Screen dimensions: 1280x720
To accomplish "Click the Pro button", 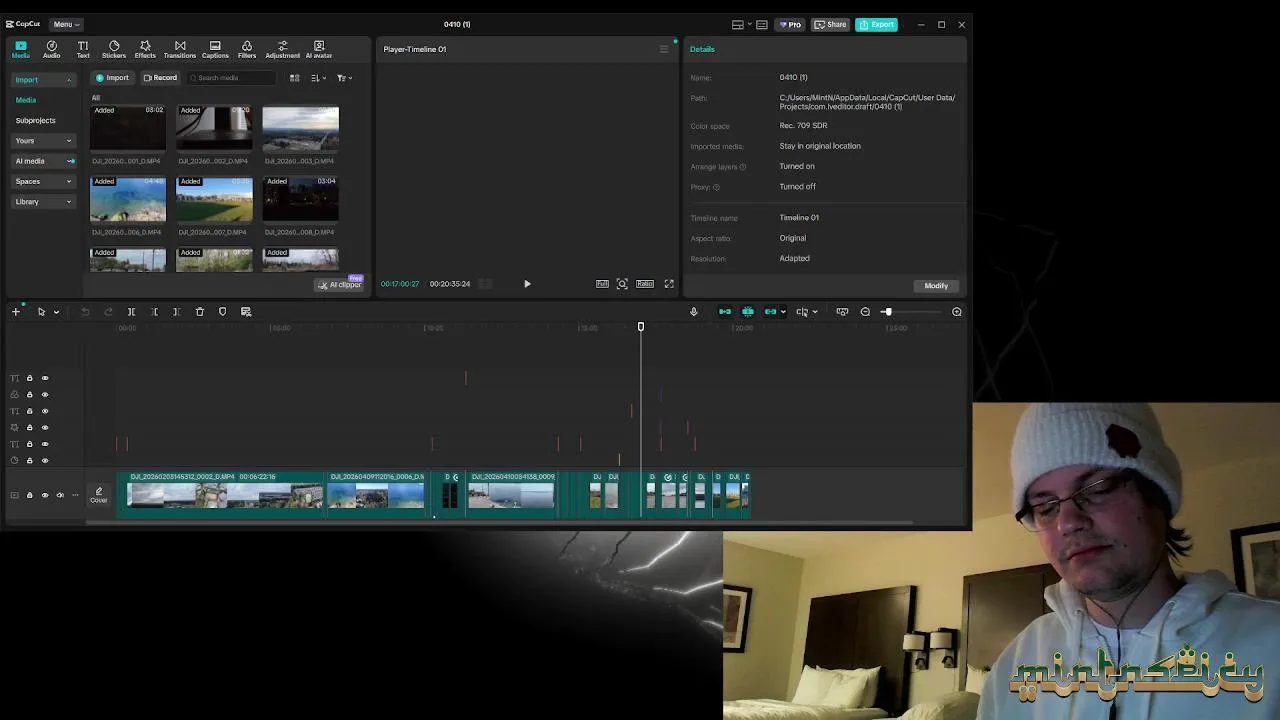I will tap(789, 24).
